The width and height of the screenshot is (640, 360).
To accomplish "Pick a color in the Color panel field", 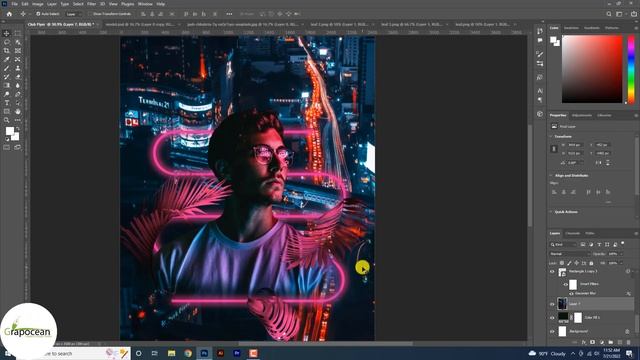I will 592,69.
